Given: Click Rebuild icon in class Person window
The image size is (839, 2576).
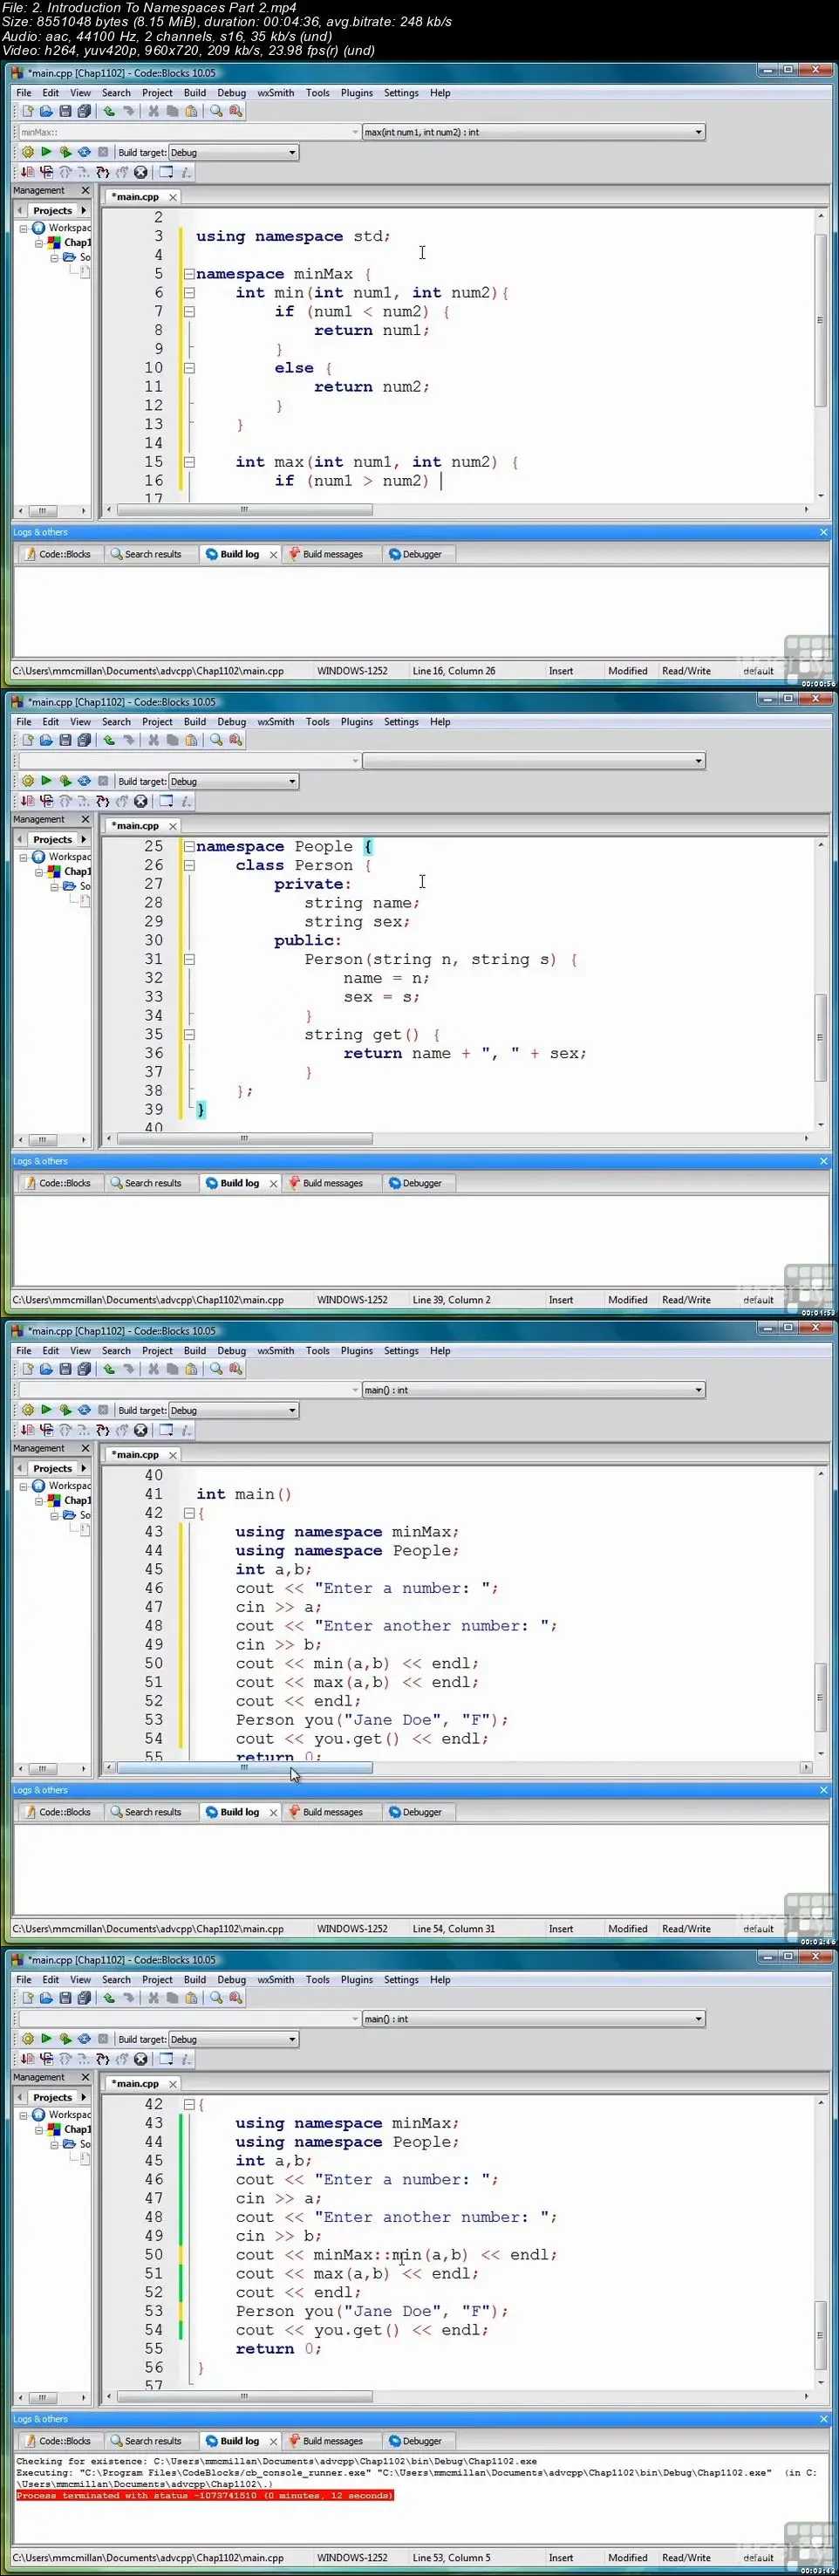Looking at the screenshot, I should coord(84,781).
